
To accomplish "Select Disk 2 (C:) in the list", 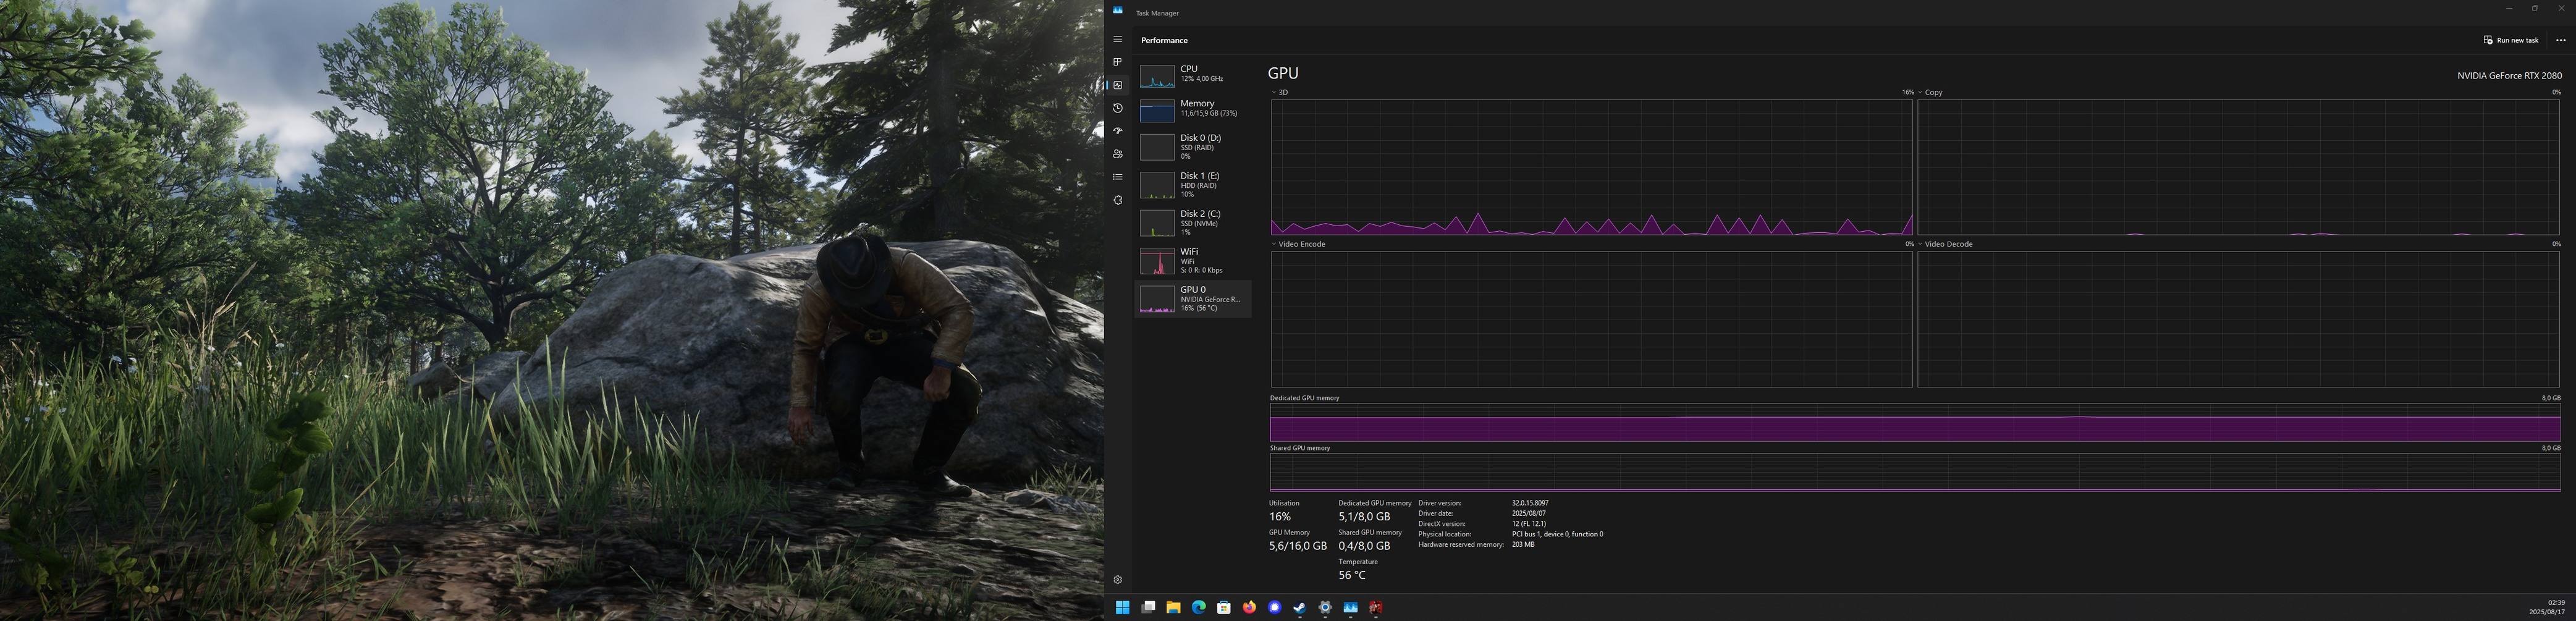I will pos(1193,222).
